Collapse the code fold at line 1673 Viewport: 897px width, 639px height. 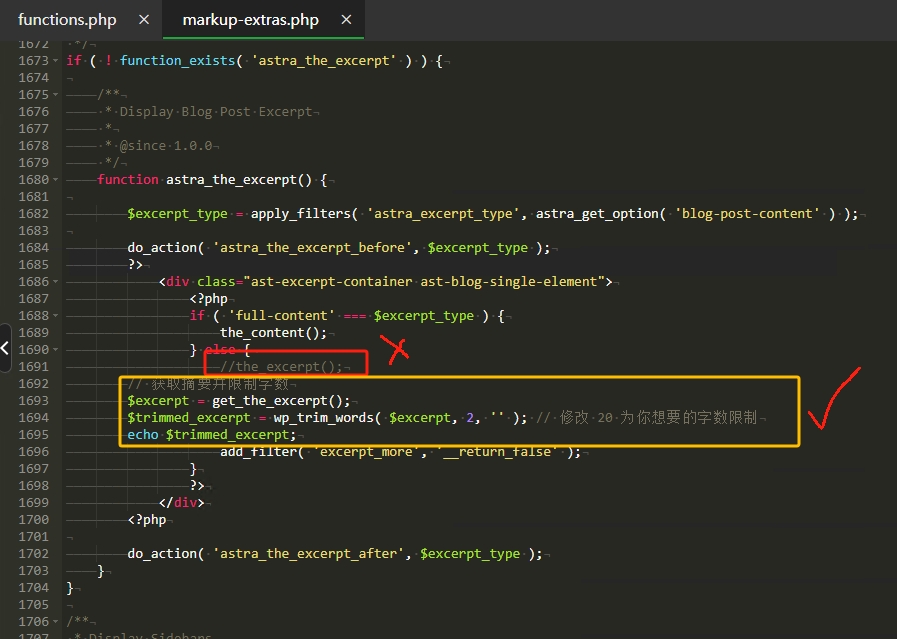click(x=55, y=61)
